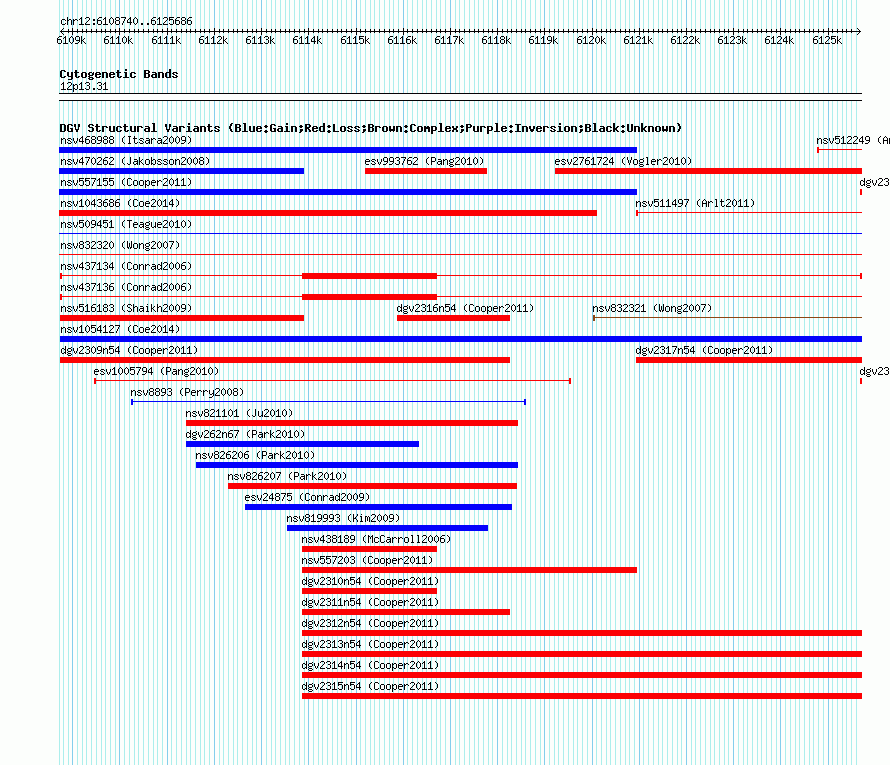Click dgv2315n54 (Cooper2011) label
Image resolution: width=890 pixels, height=765 pixels.
pos(370,686)
